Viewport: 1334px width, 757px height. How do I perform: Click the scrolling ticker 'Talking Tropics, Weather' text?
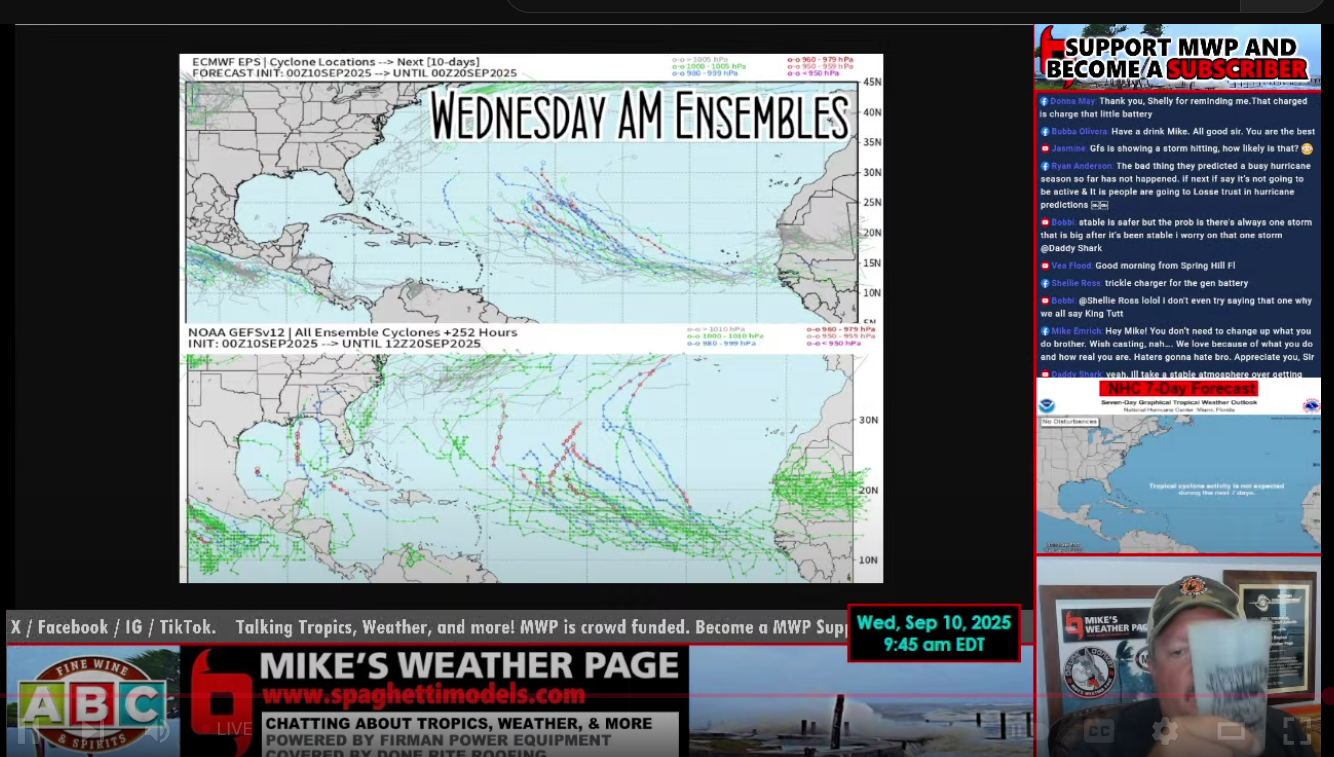coord(375,627)
